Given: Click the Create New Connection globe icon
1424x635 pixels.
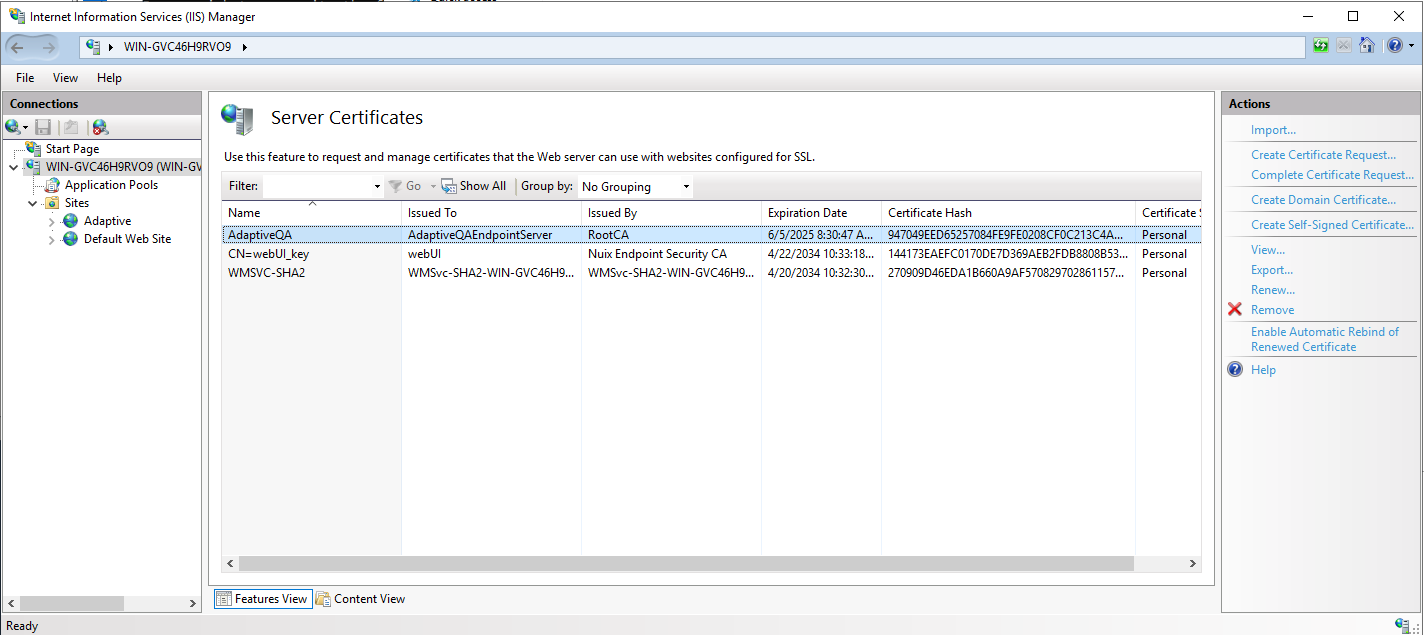Looking at the screenshot, I should (13, 127).
